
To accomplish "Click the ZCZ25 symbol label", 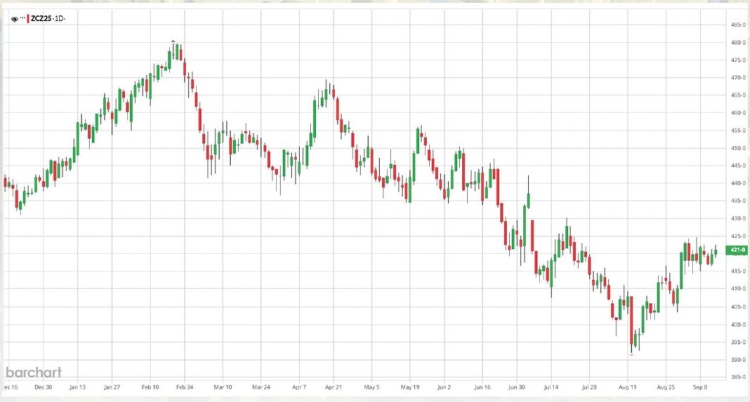I will tap(43, 18).
